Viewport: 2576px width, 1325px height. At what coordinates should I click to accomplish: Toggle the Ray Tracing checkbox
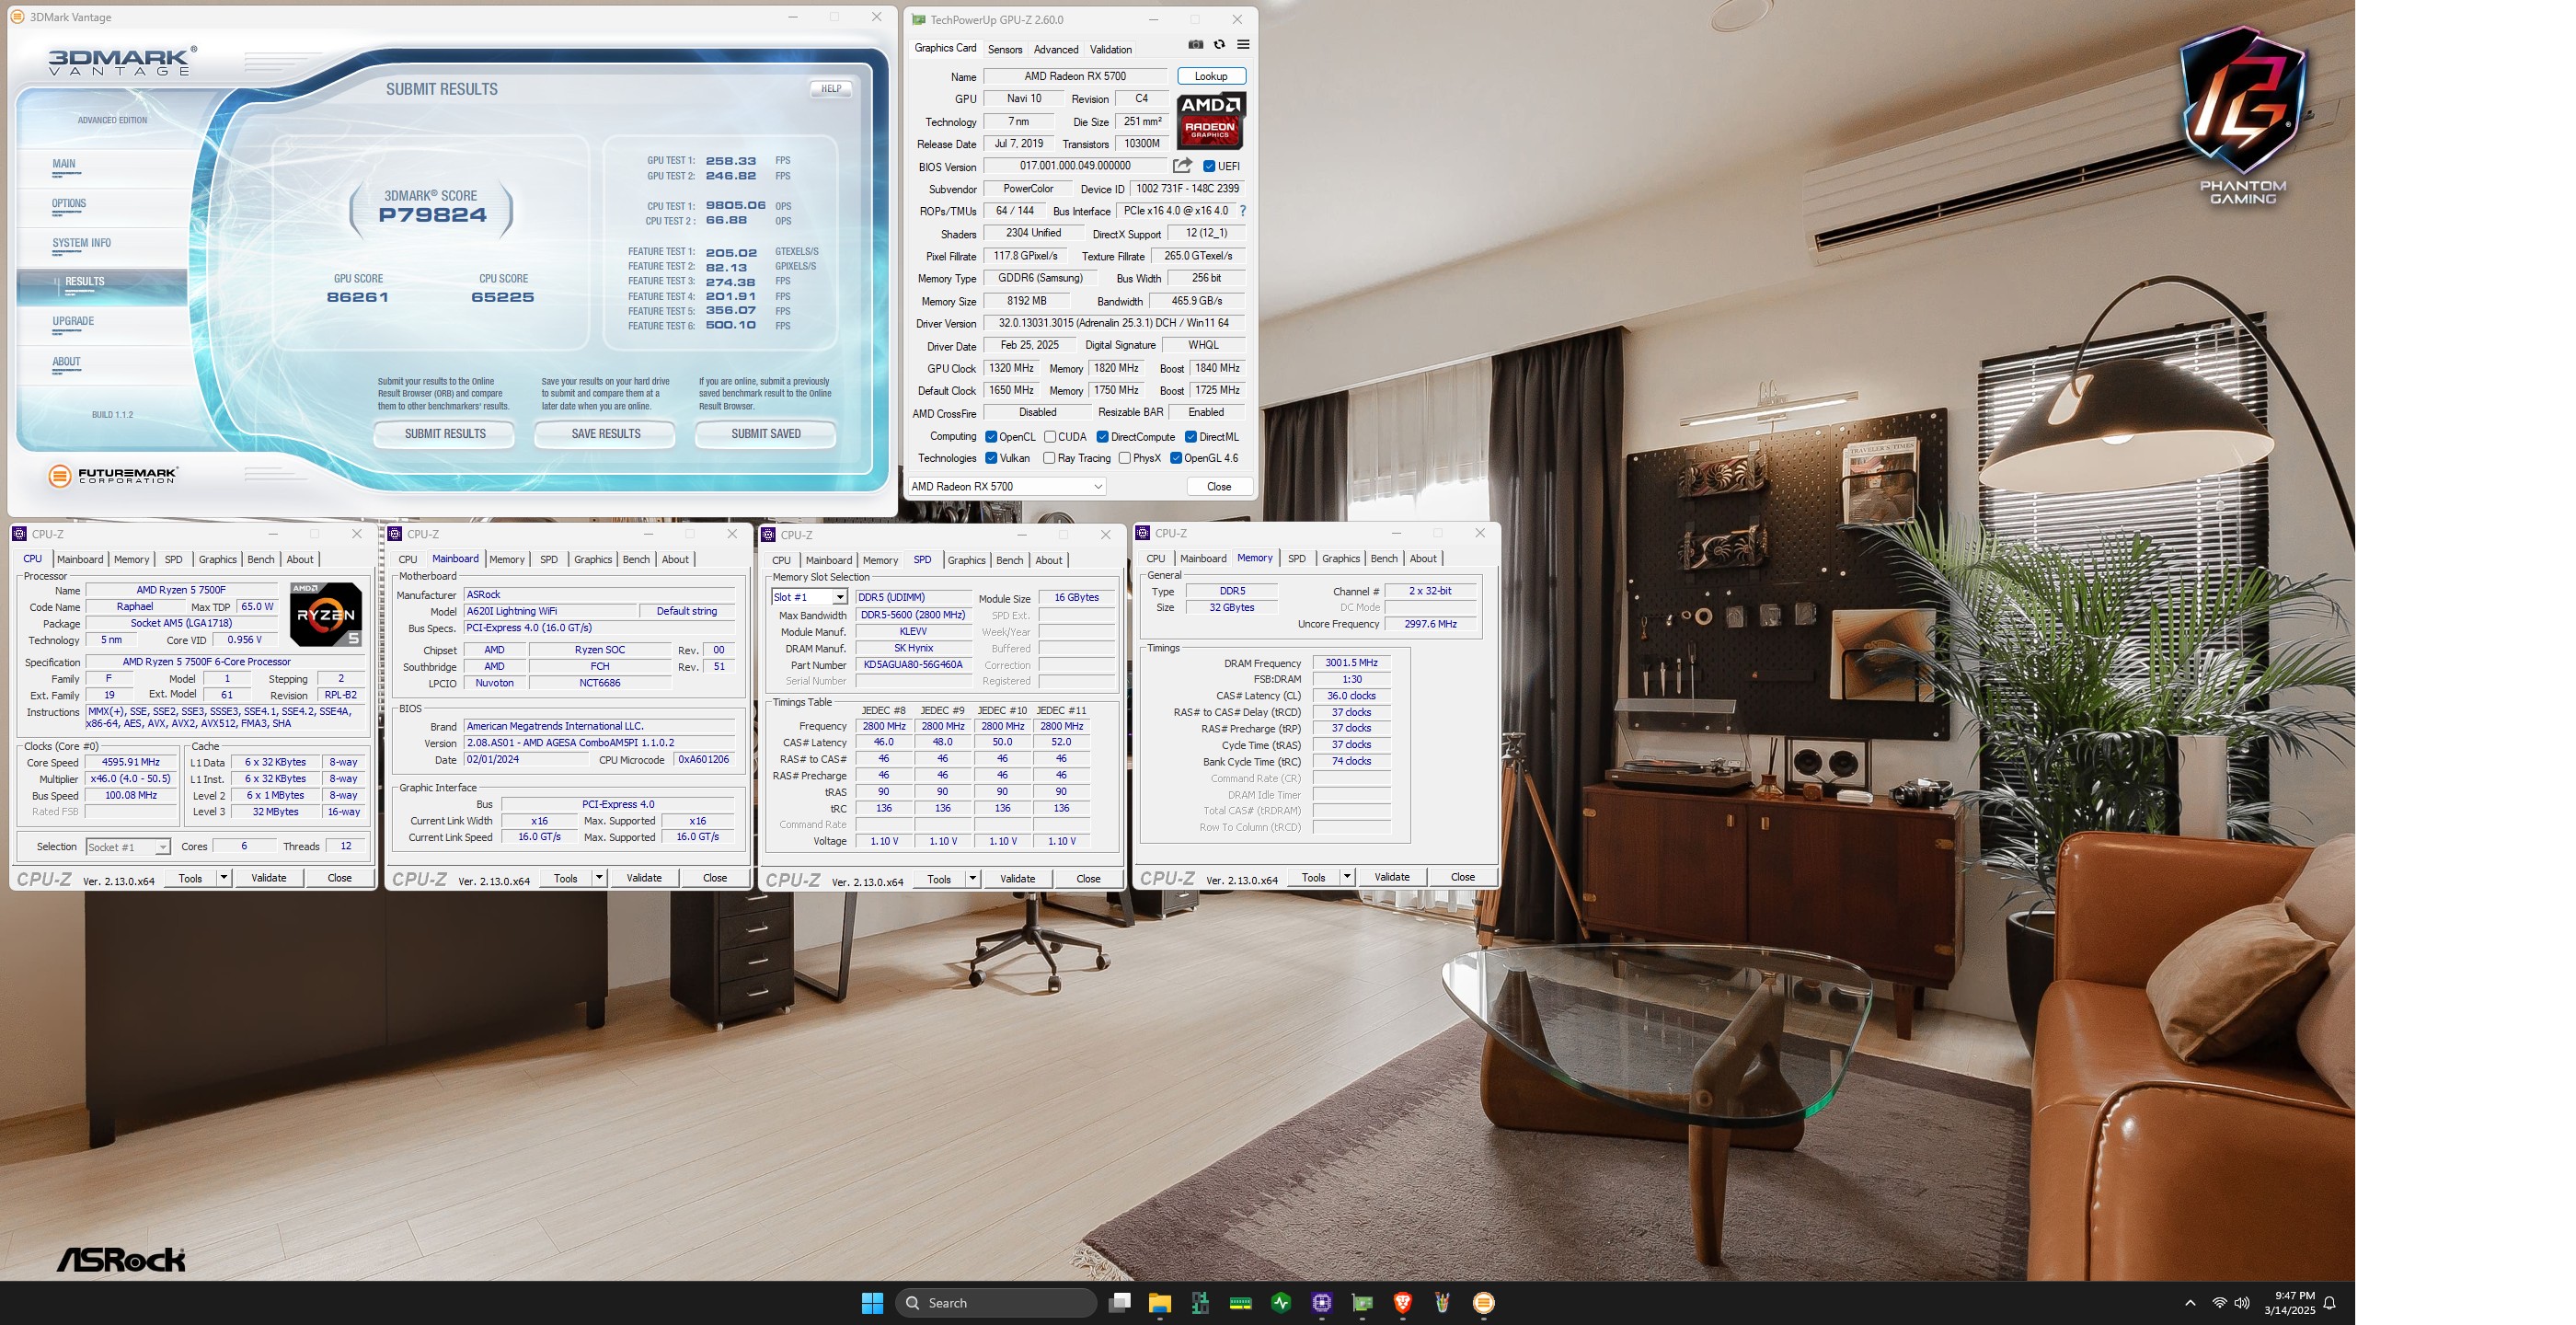(1049, 458)
